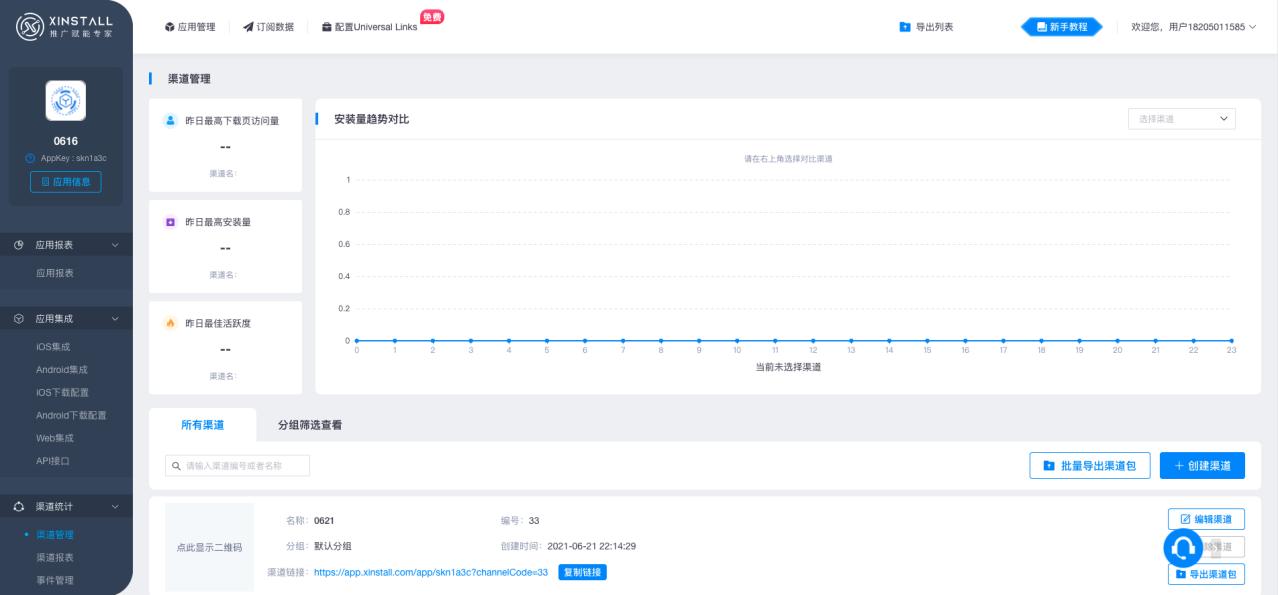Click the channel name 0621

[324, 521]
